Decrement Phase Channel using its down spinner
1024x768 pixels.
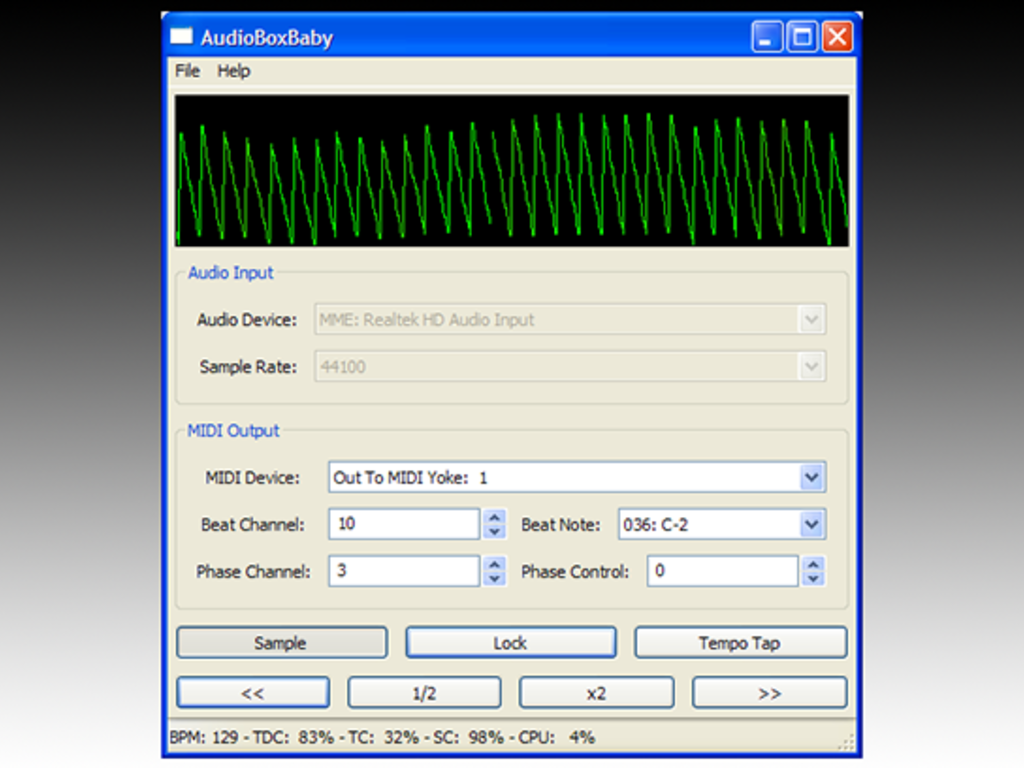click(x=495, y=577)
